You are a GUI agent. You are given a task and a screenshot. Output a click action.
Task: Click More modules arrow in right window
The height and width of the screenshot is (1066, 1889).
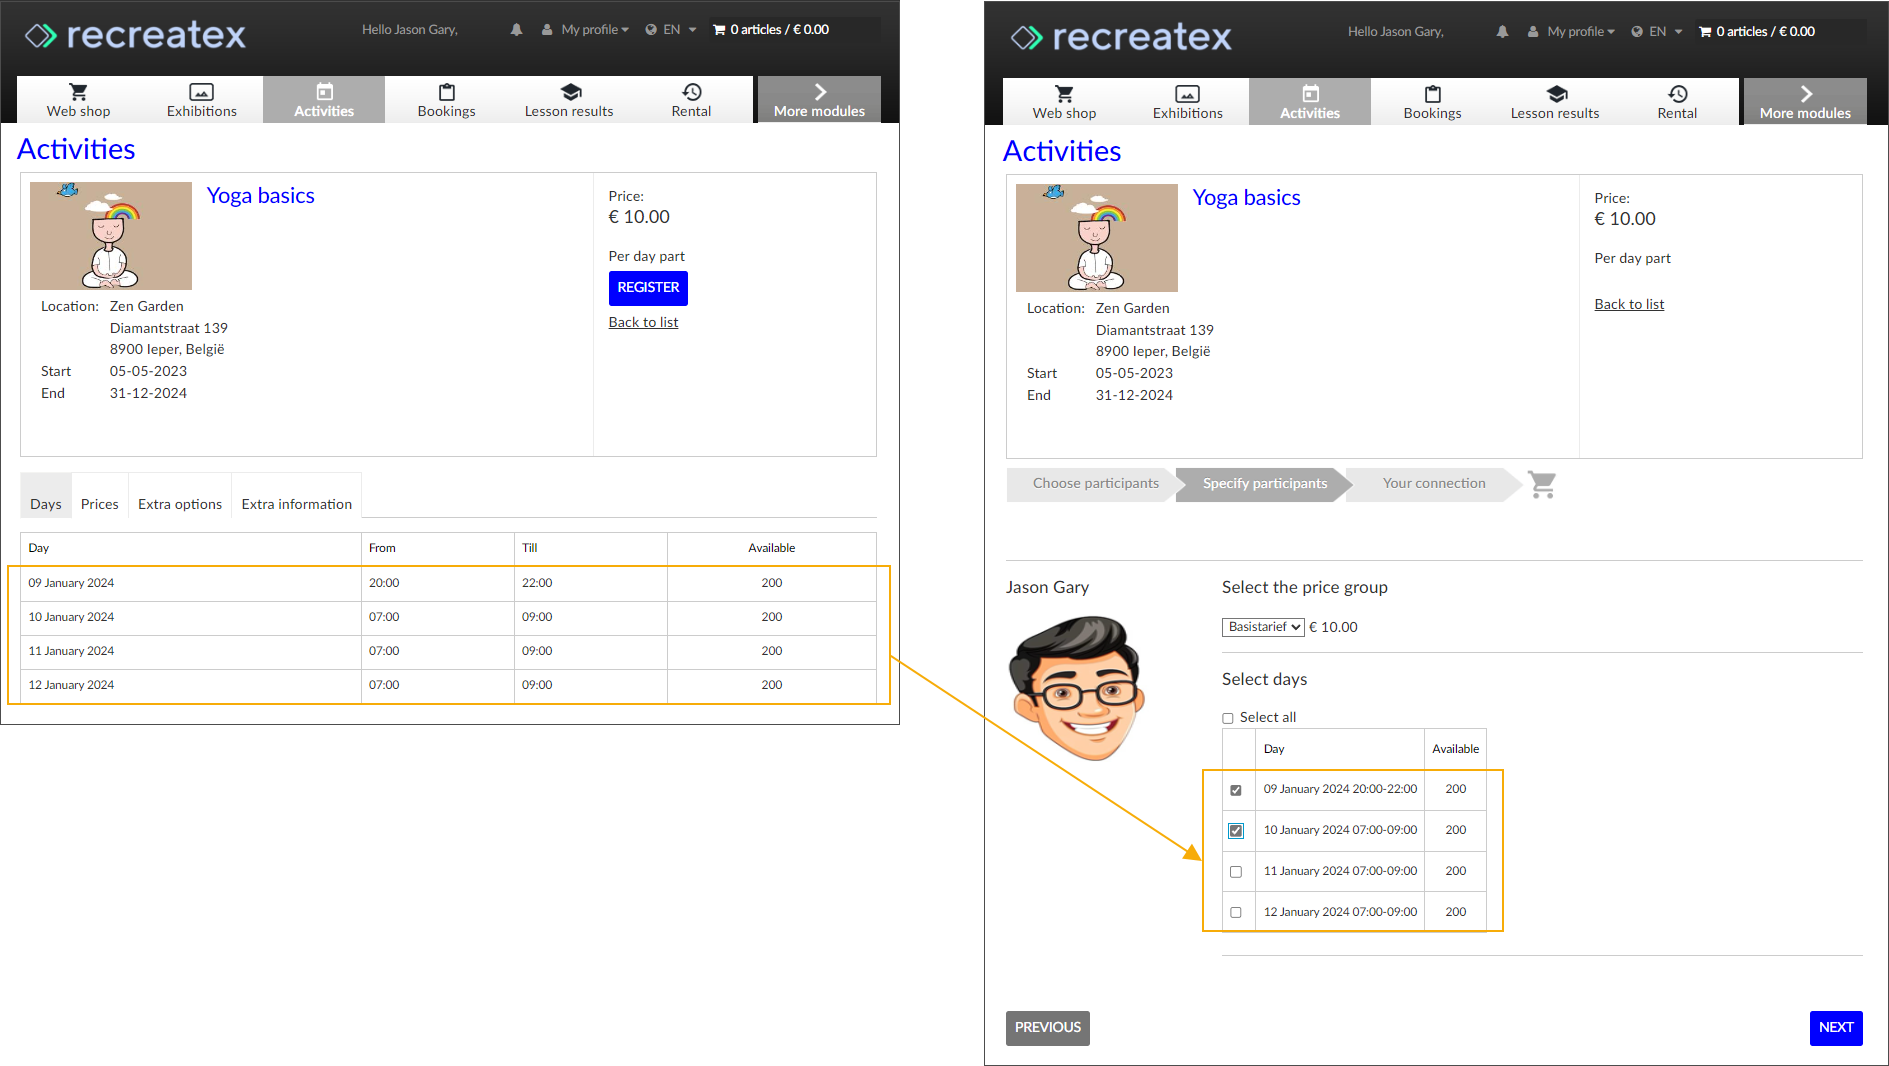coord(1805,95)
